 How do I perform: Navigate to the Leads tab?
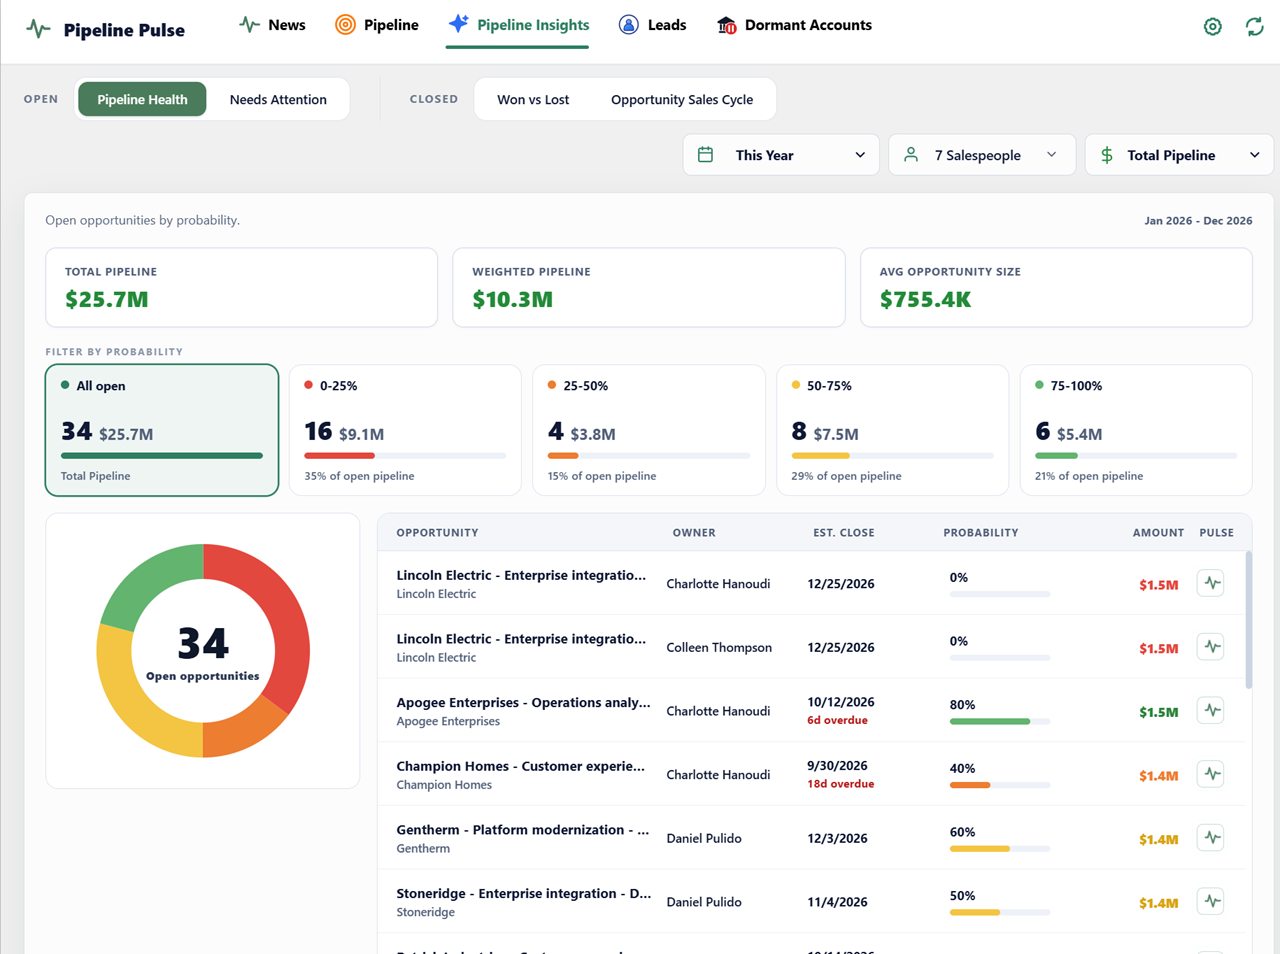click(x=652, y=25)
